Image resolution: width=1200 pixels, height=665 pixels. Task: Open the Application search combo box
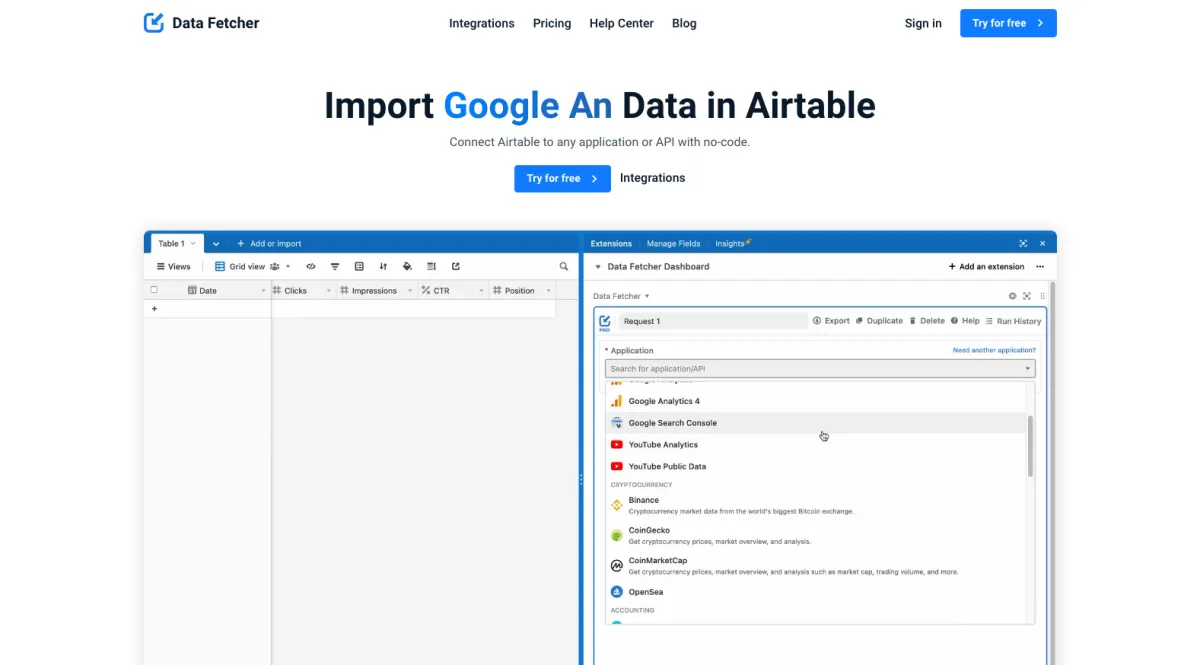[x=820, y=369]
